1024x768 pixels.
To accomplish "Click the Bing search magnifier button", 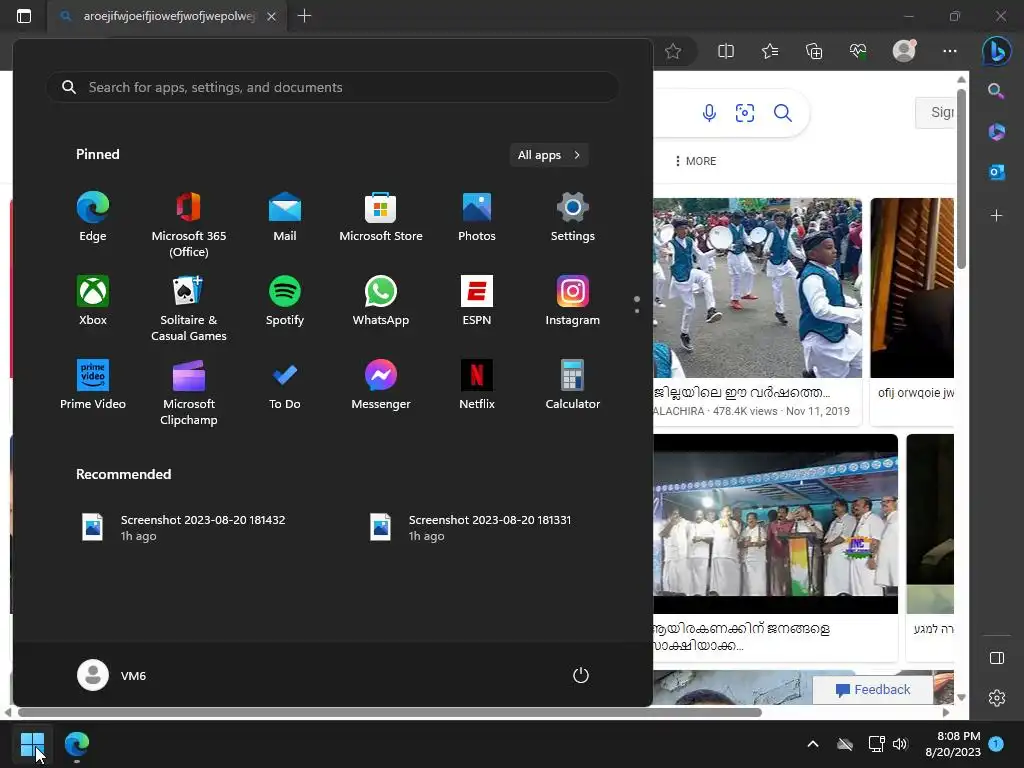I will 782,113.
